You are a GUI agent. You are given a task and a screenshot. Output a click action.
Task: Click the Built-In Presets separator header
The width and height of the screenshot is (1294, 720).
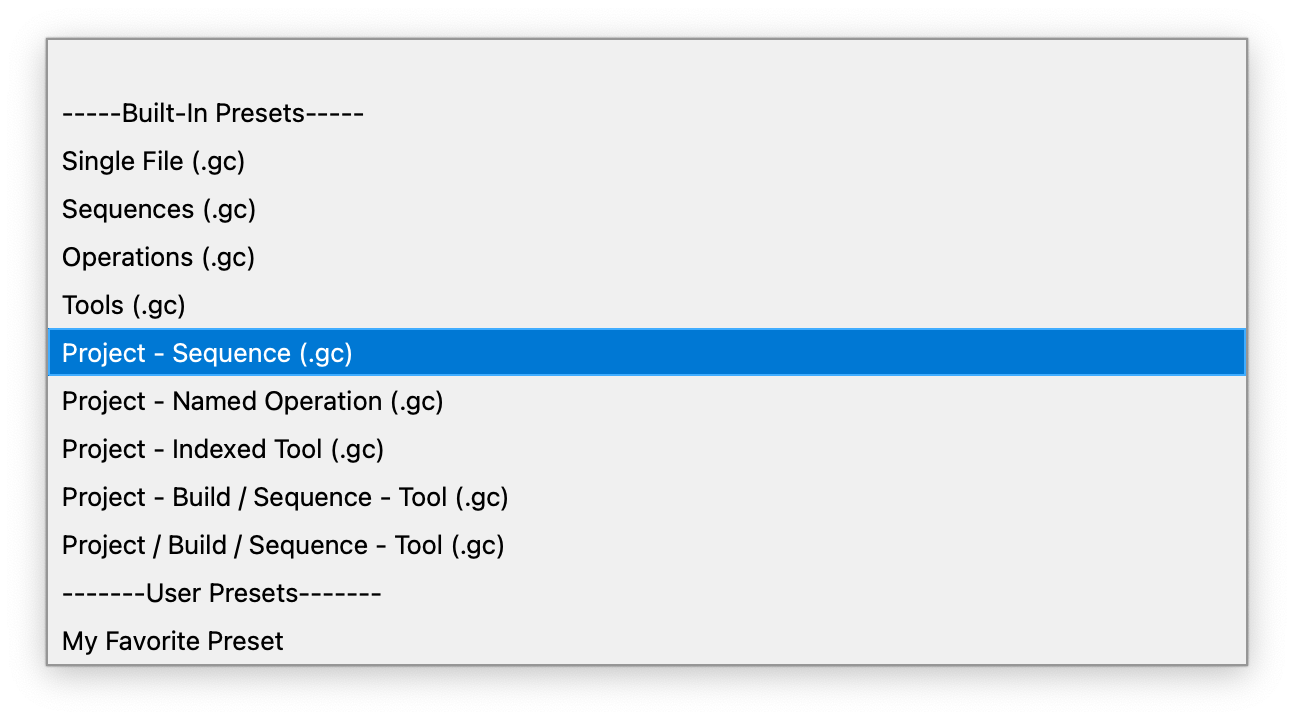pyautogui.click(x=213, y=113)
